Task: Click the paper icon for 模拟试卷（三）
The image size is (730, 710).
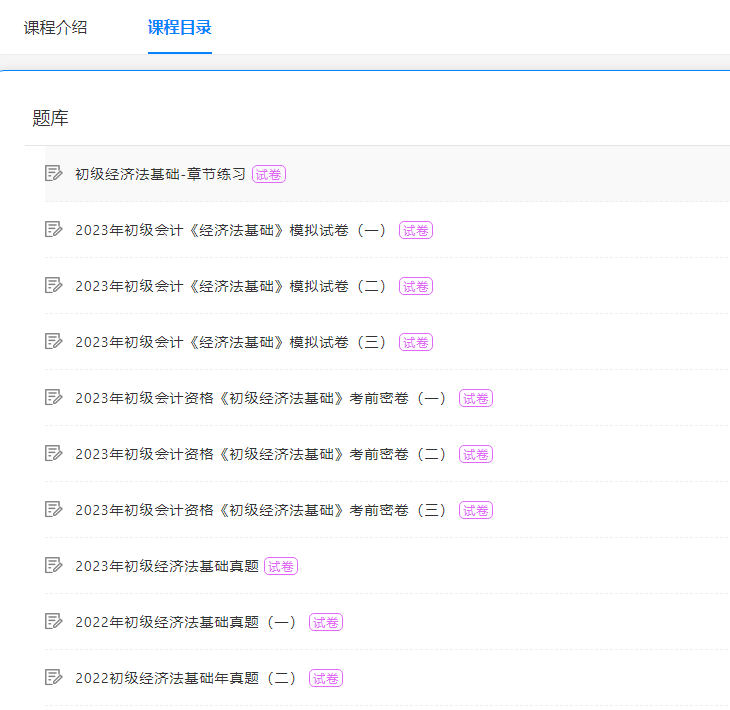Action: click(x=54, y=341)
